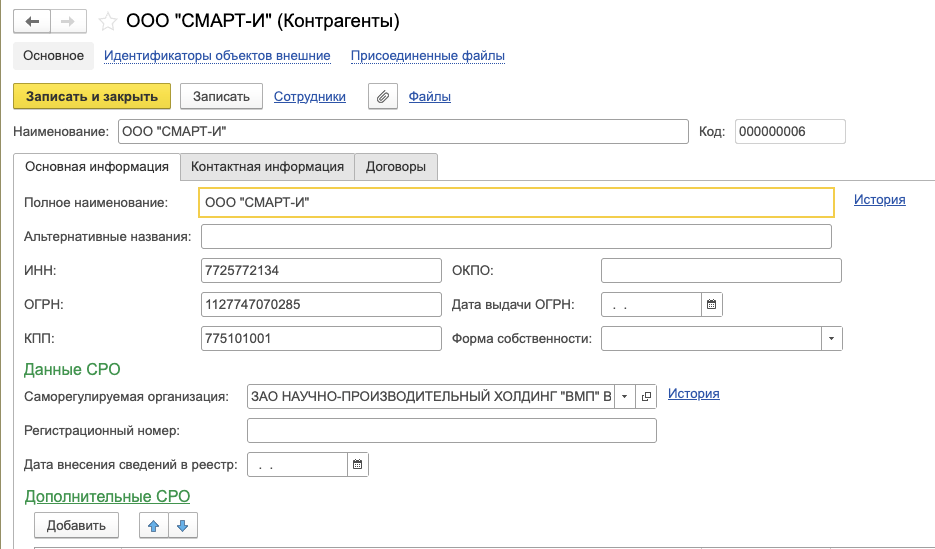Expand the Форма собственности dropdown

point(831,339)
